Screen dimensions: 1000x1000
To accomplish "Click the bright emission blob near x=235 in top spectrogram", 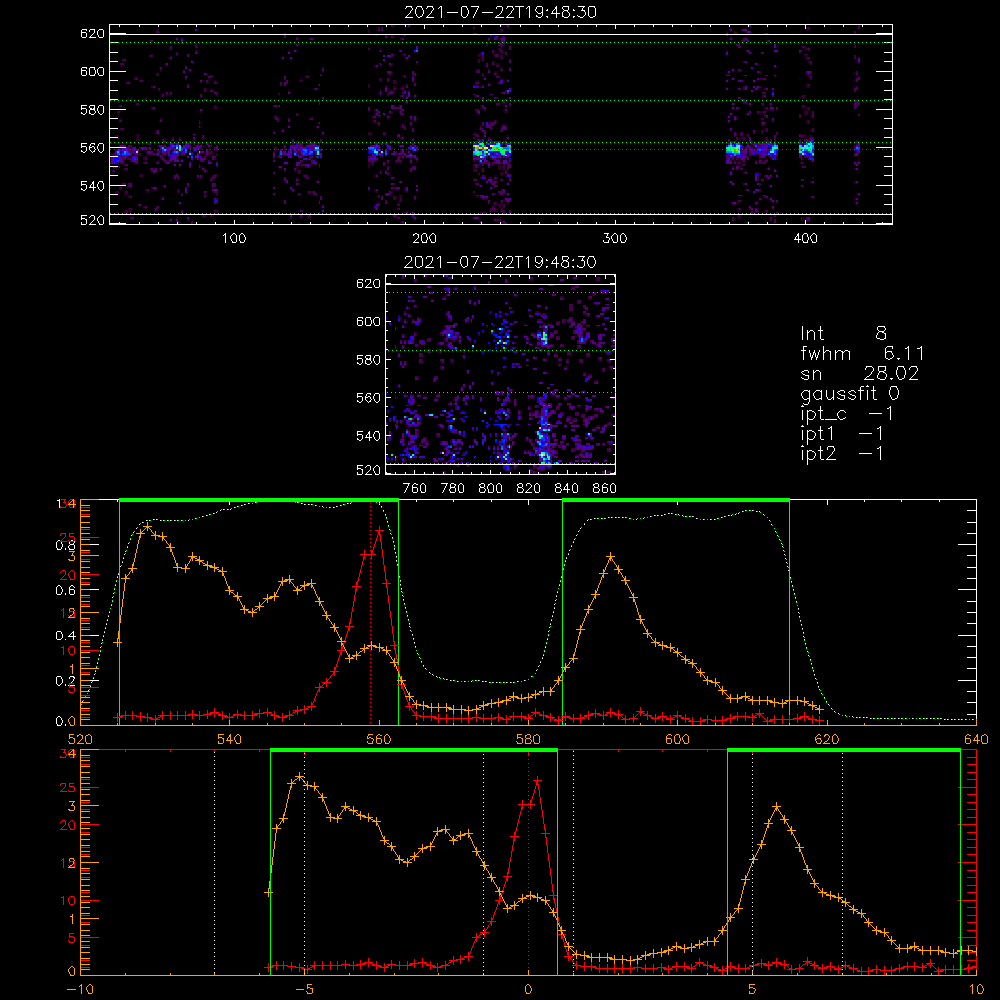I will click(x=491, y=150).
